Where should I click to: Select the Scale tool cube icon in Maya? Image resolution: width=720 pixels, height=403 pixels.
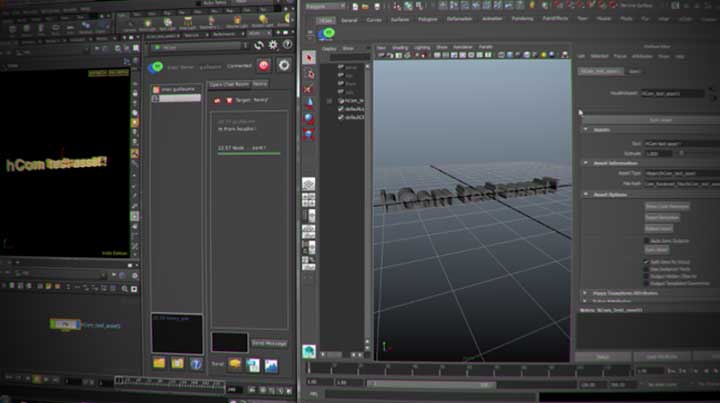point(309,134)
